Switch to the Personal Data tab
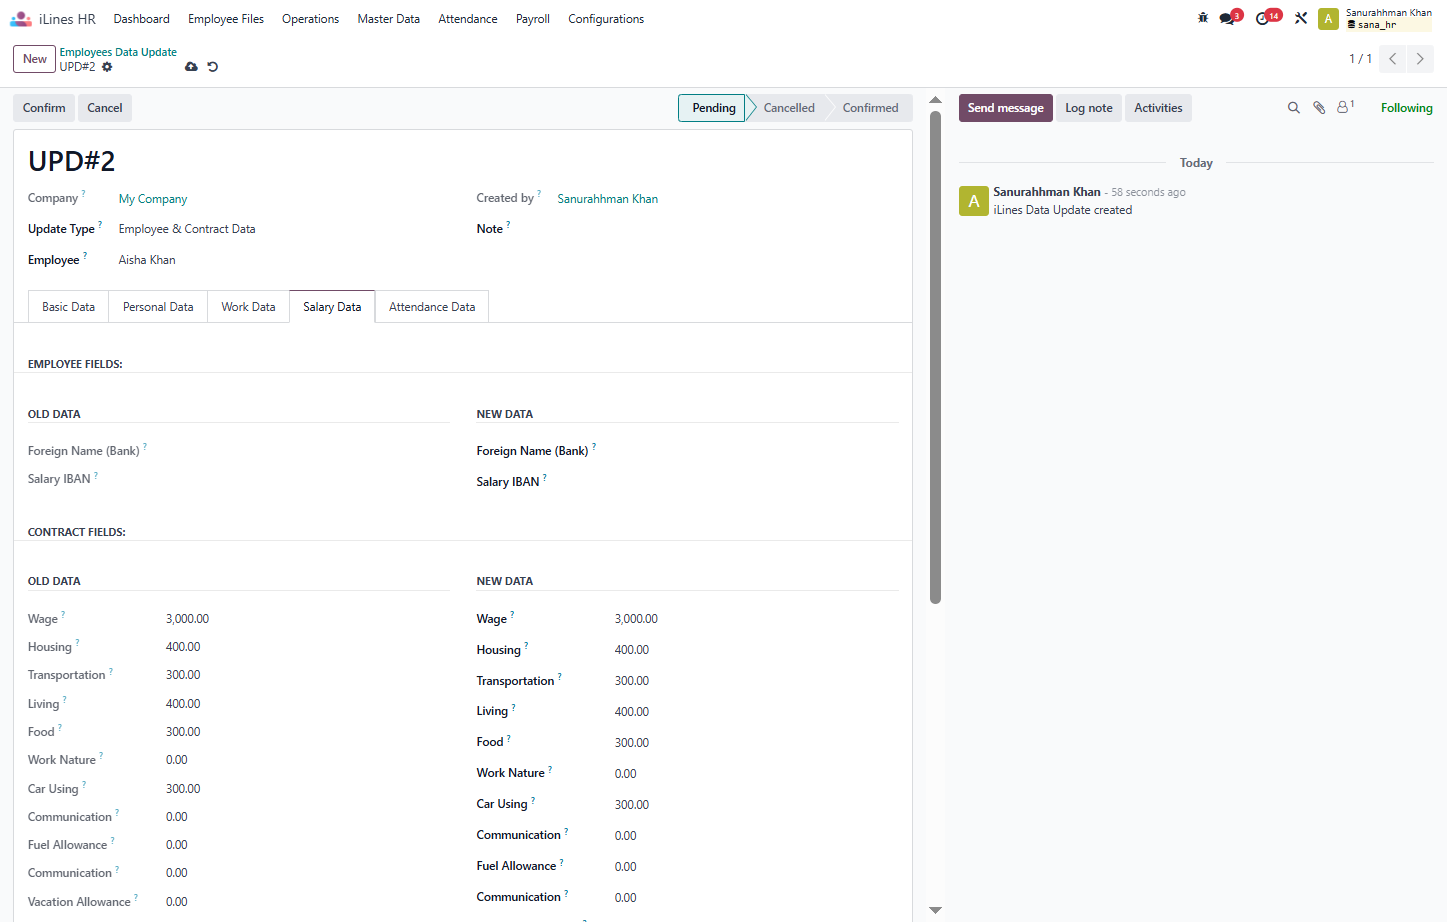Screen dimensions: 1447x922 158,307
